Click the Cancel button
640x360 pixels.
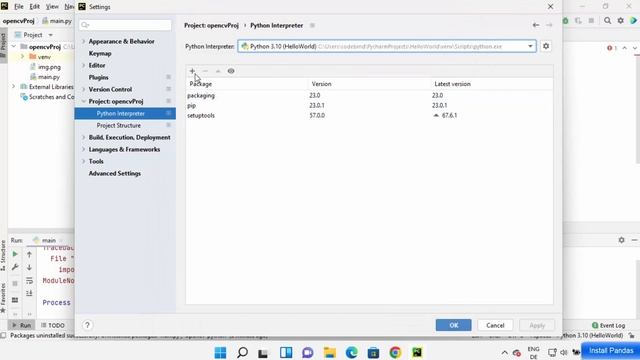[495, 325]
